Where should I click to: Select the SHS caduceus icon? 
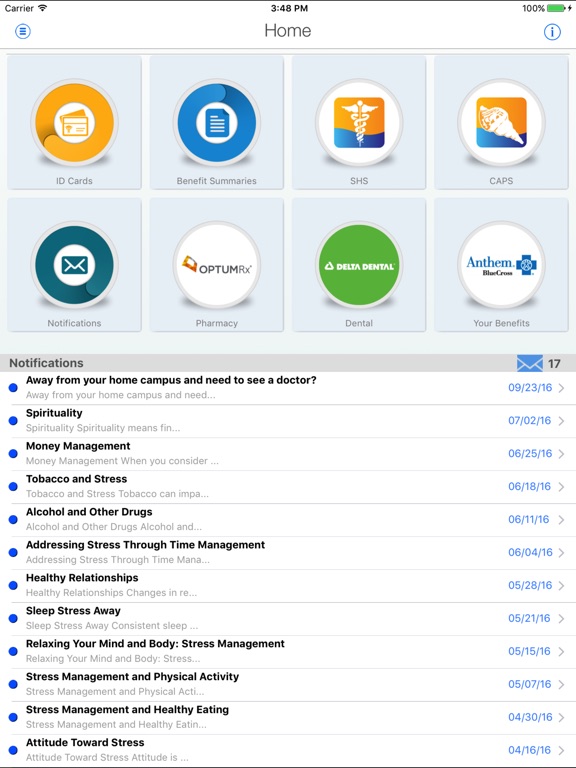point(359,122)
